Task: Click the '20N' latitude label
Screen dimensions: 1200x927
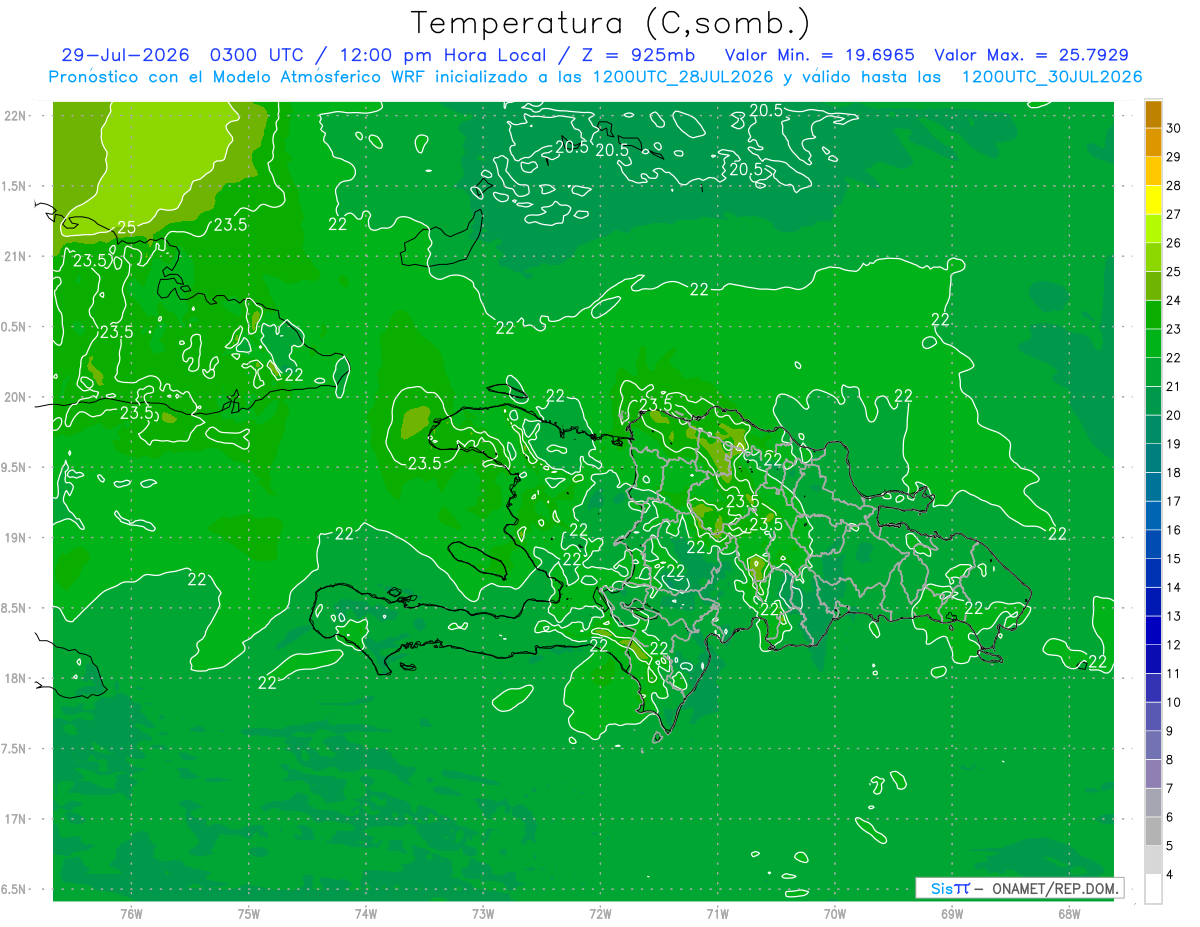Action: click(17, 397)
